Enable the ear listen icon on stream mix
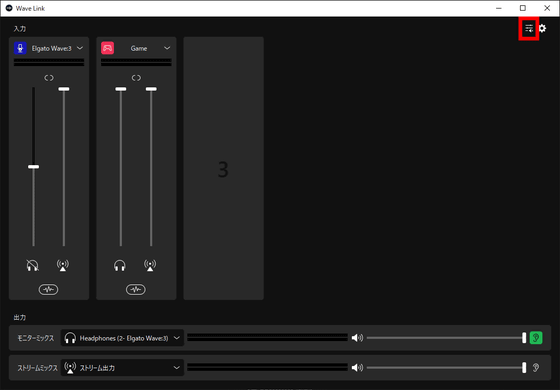Viewport: 560px width, 390px height. click(536, 368)
